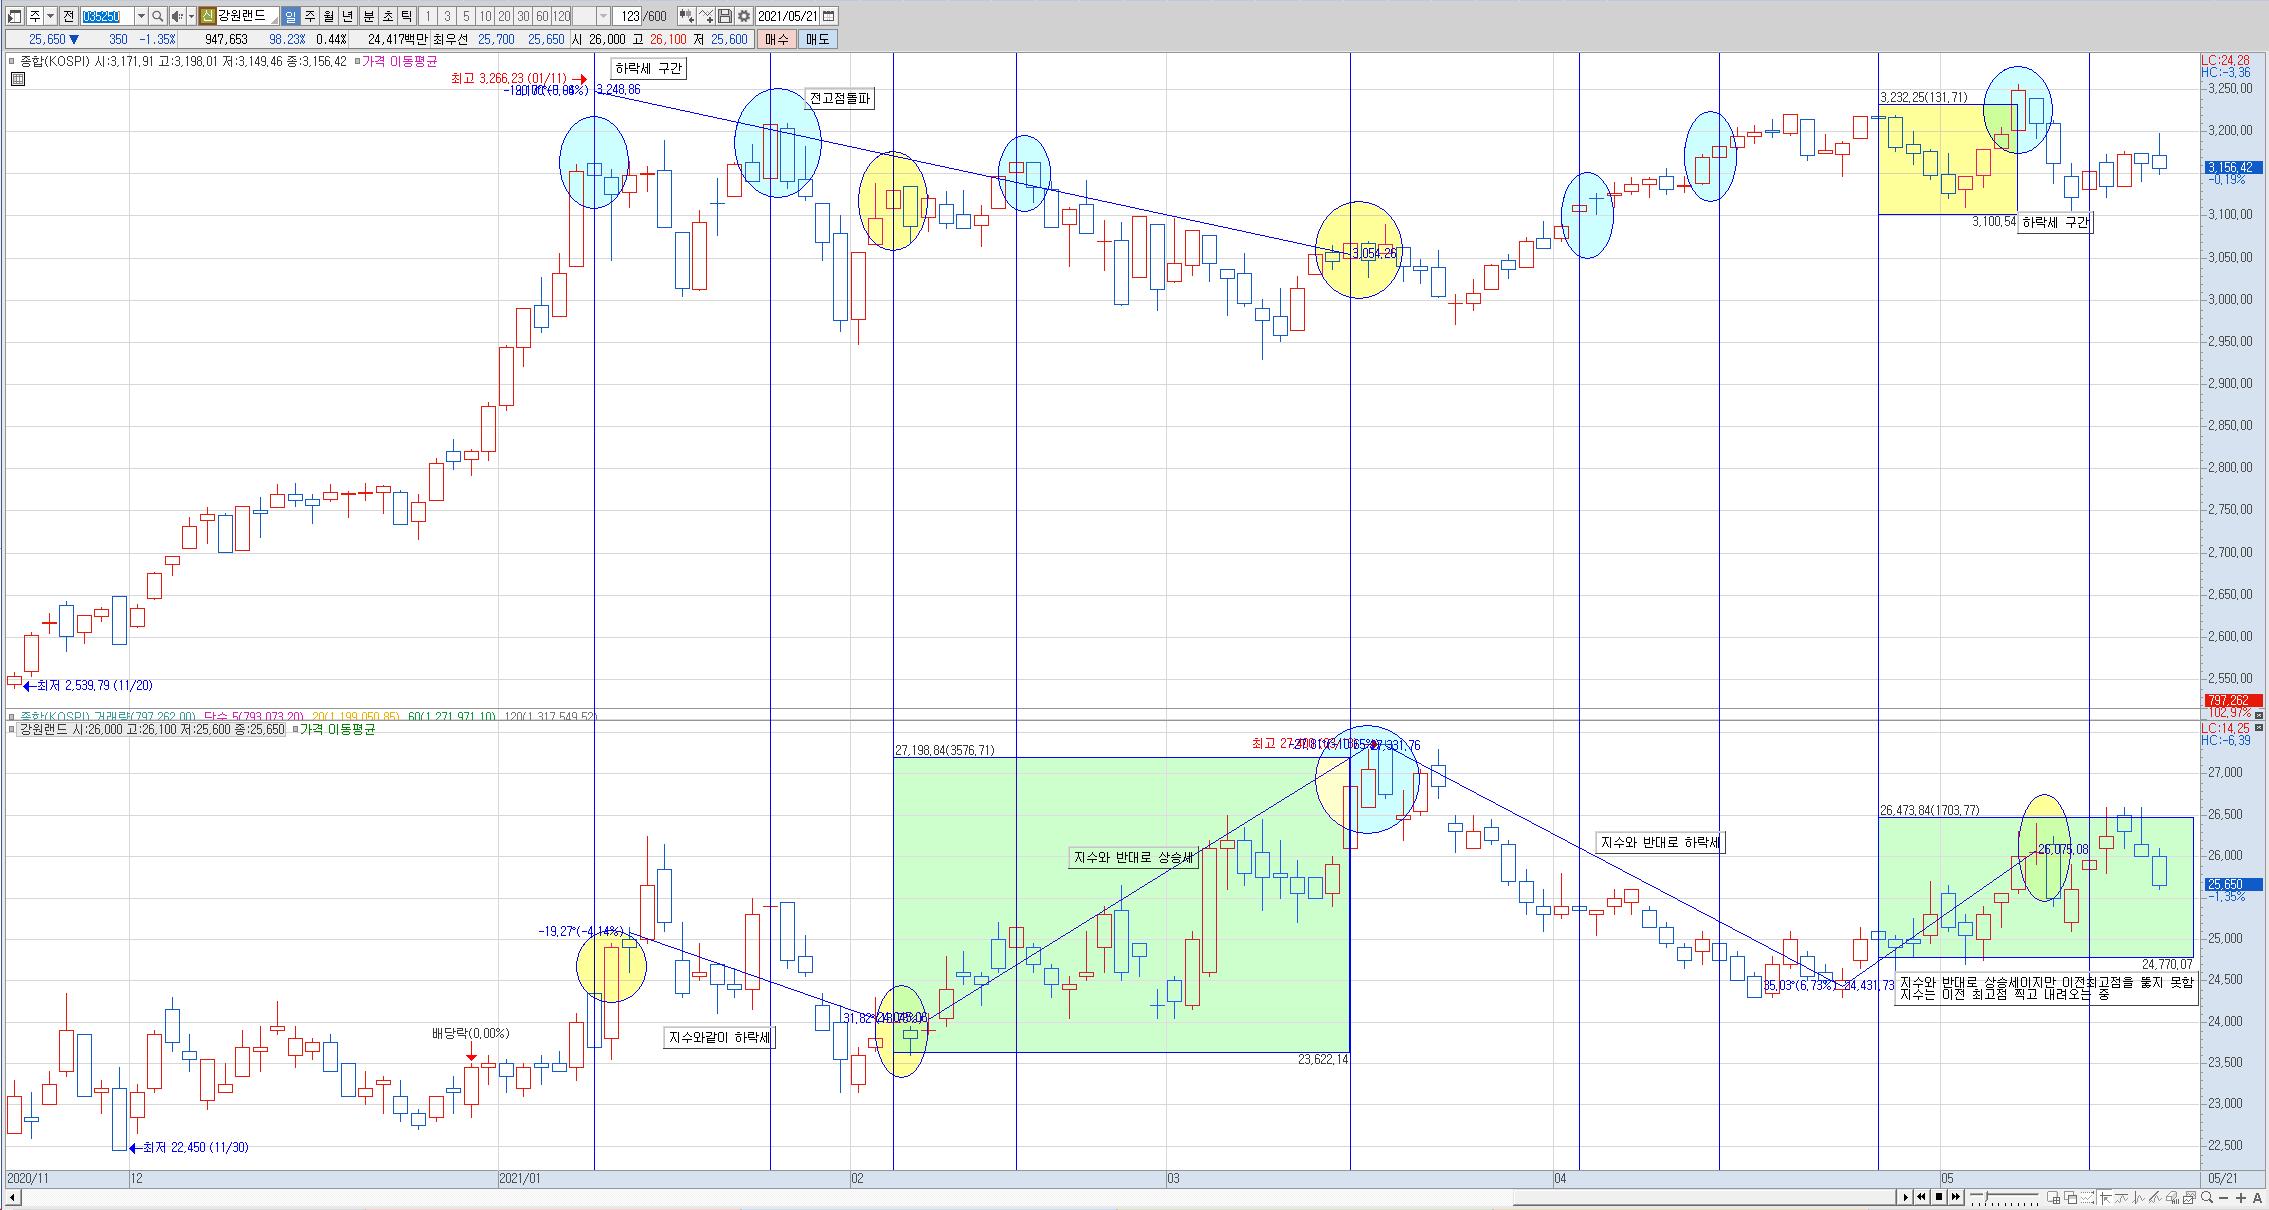Expand the 주 market type dropdown

tap(50, 16)
